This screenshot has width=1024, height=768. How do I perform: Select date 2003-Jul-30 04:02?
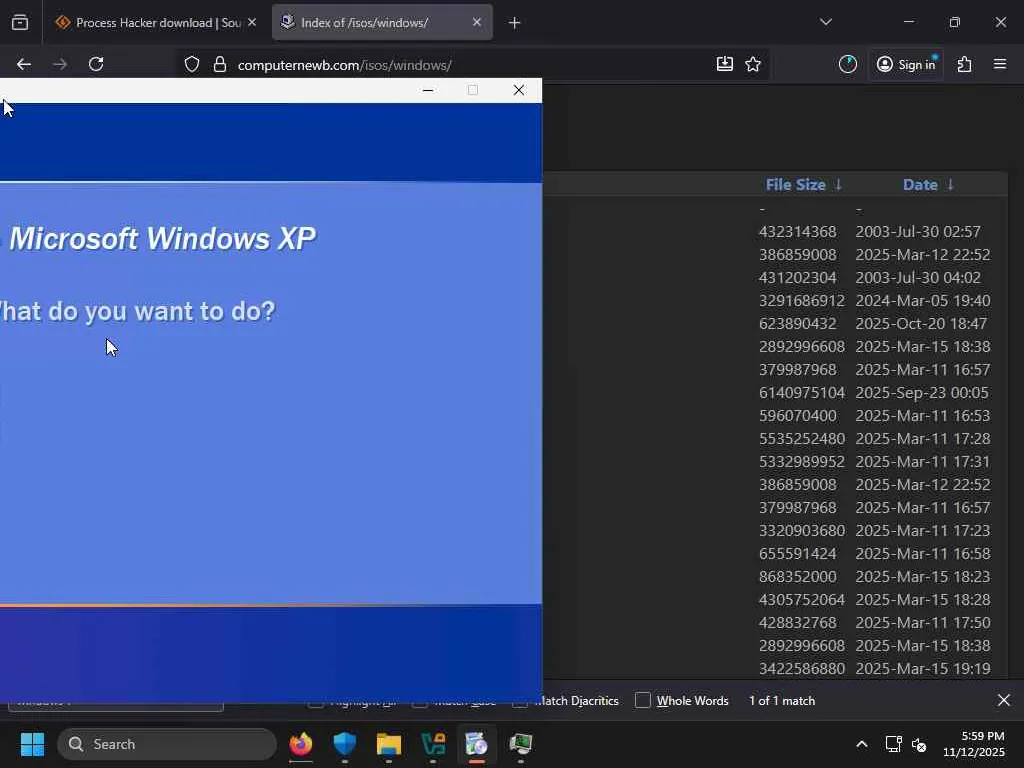(918, 278)
